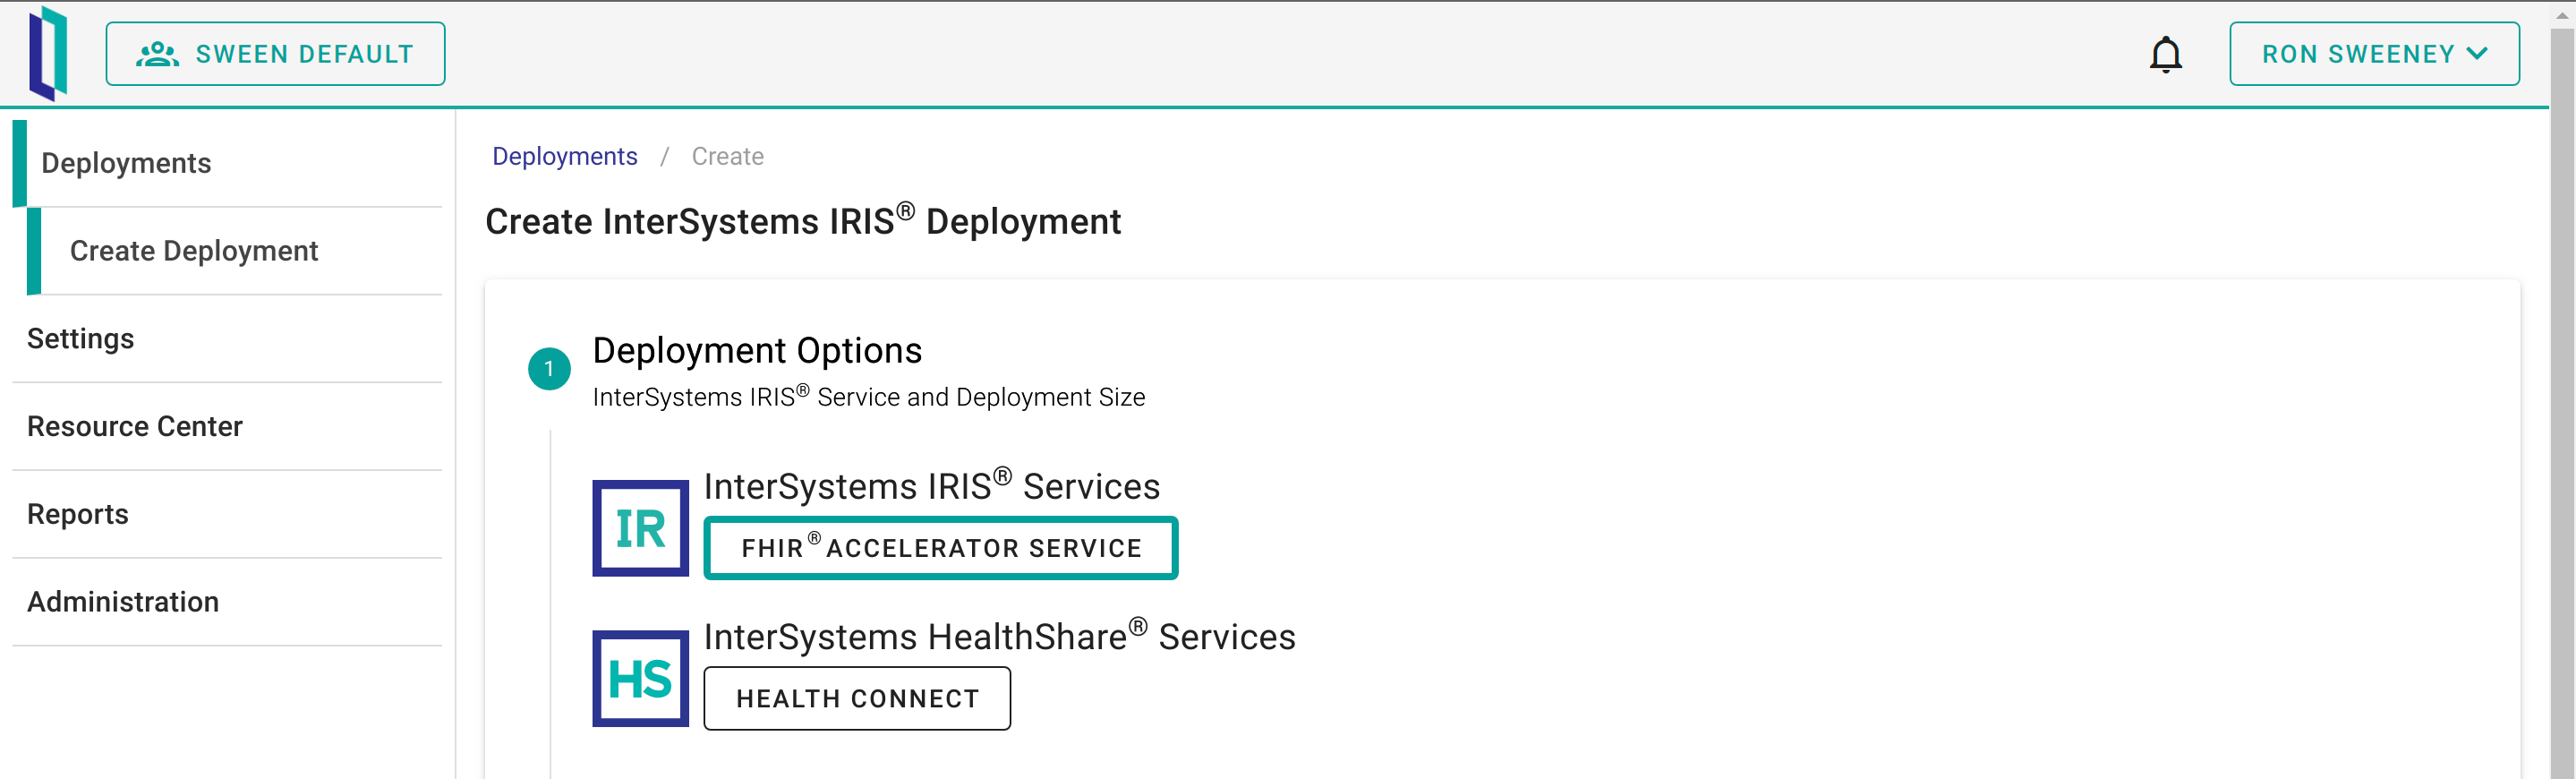Click the HS HealthShare icon
The image size is (2576, 779).
640,678
